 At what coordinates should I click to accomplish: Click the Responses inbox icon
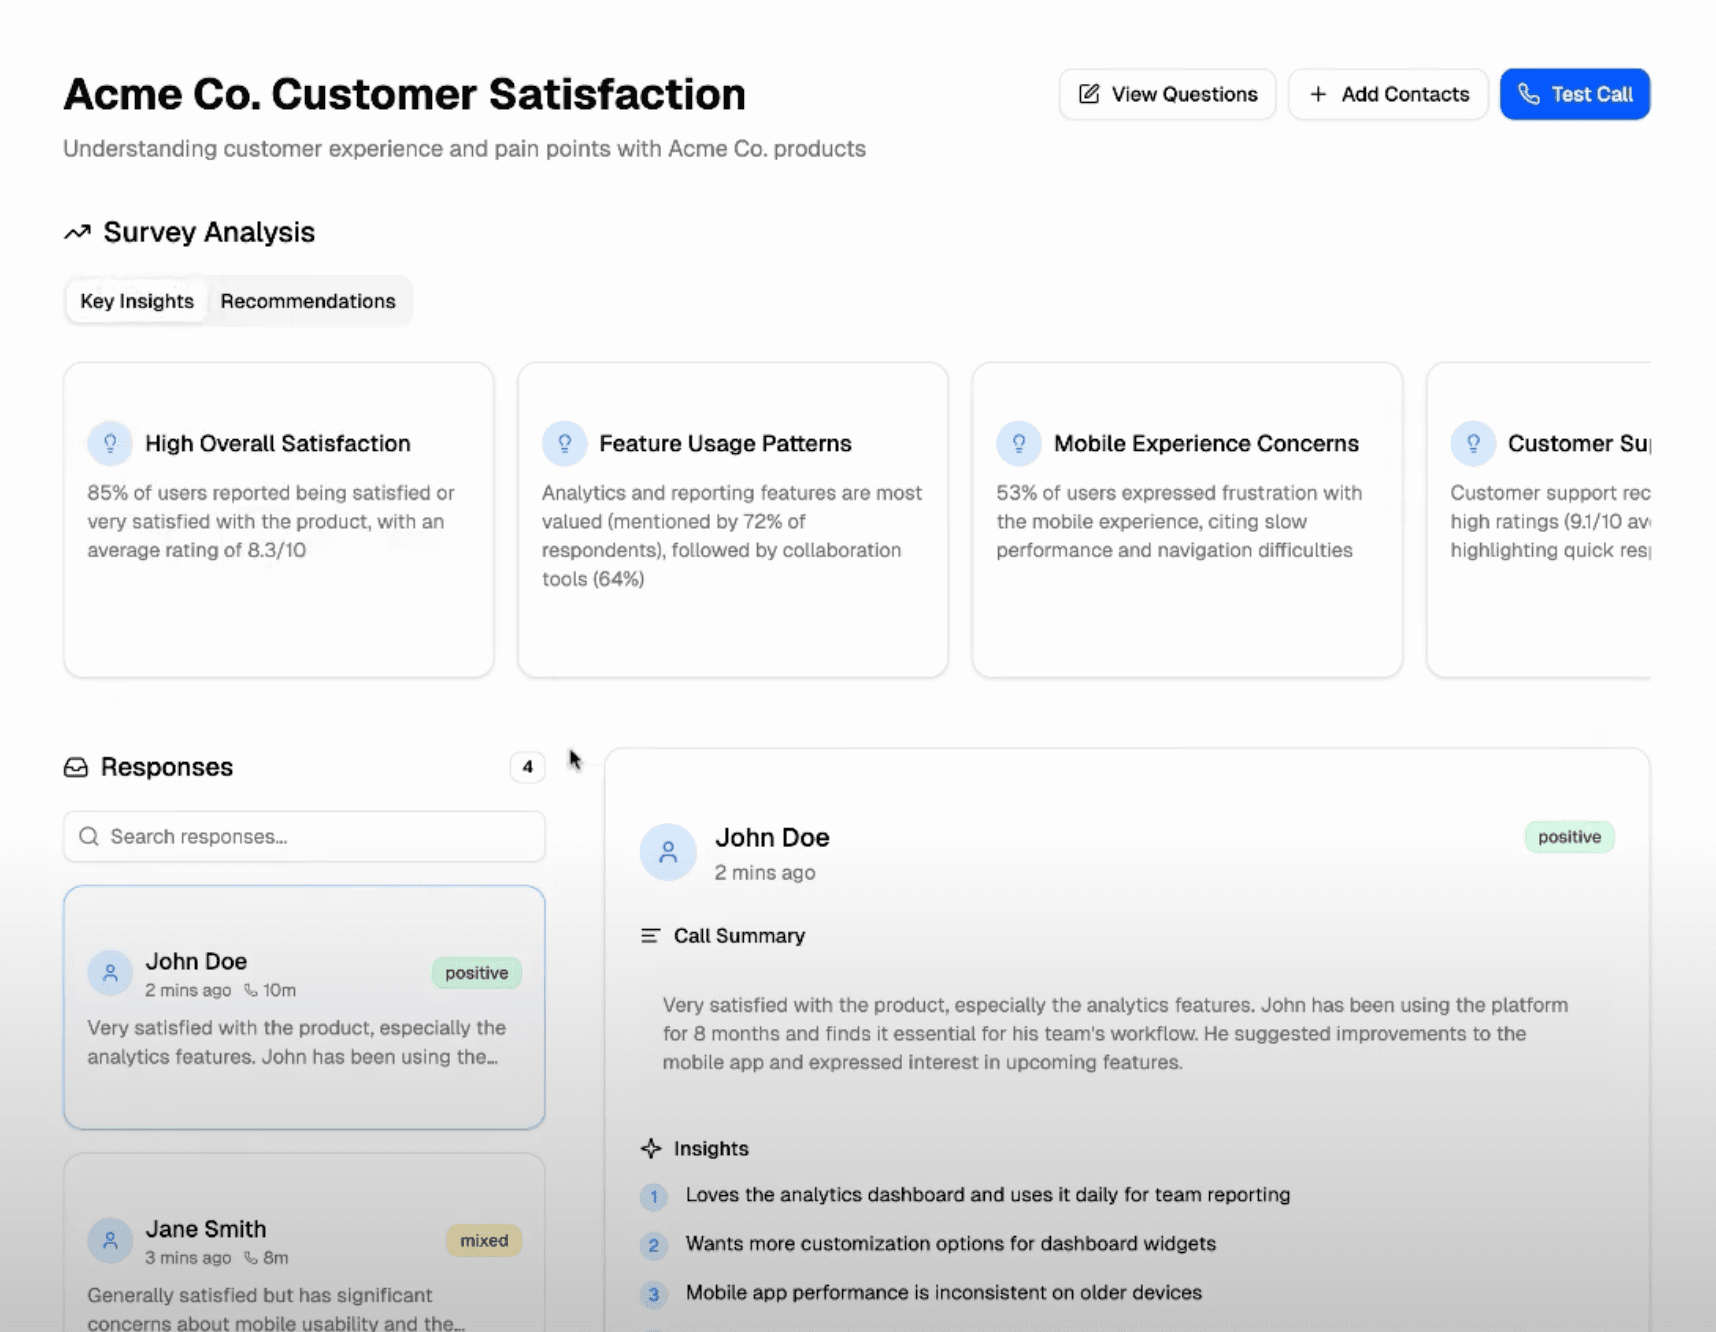tap(76, 767)
